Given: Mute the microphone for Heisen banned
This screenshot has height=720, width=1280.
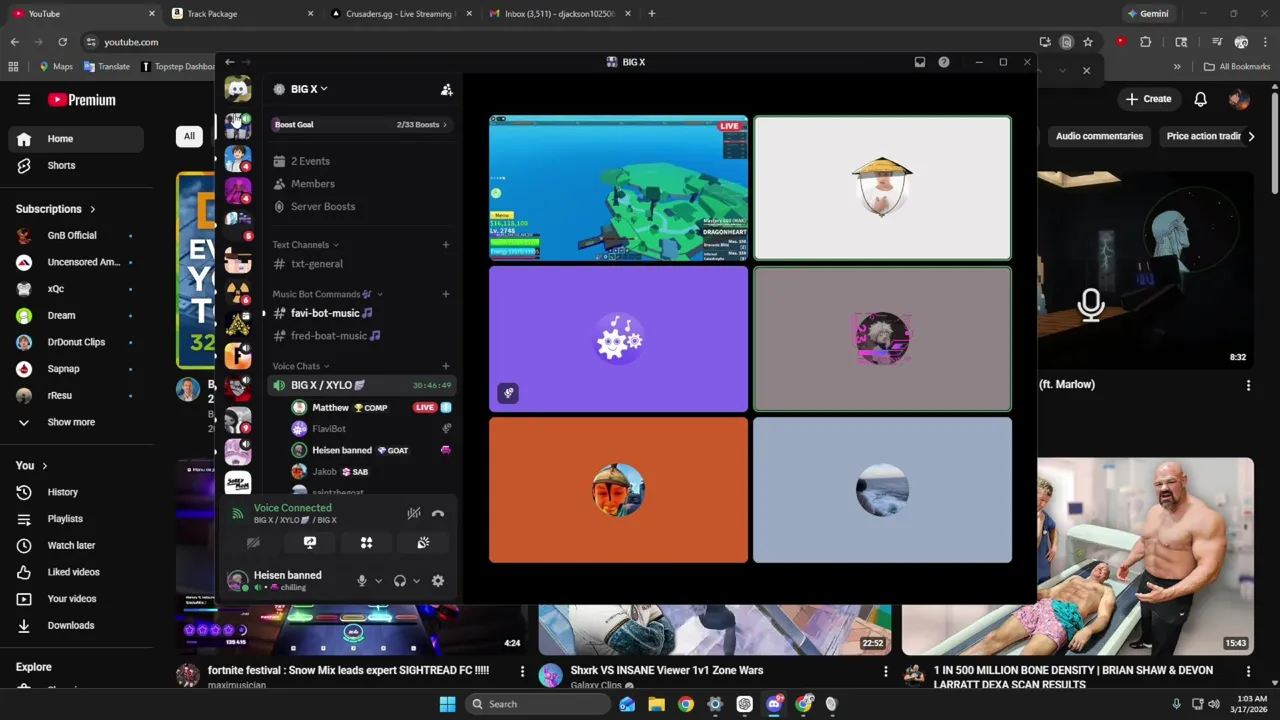Looking at the screenshot, I should tap(362, 581).
